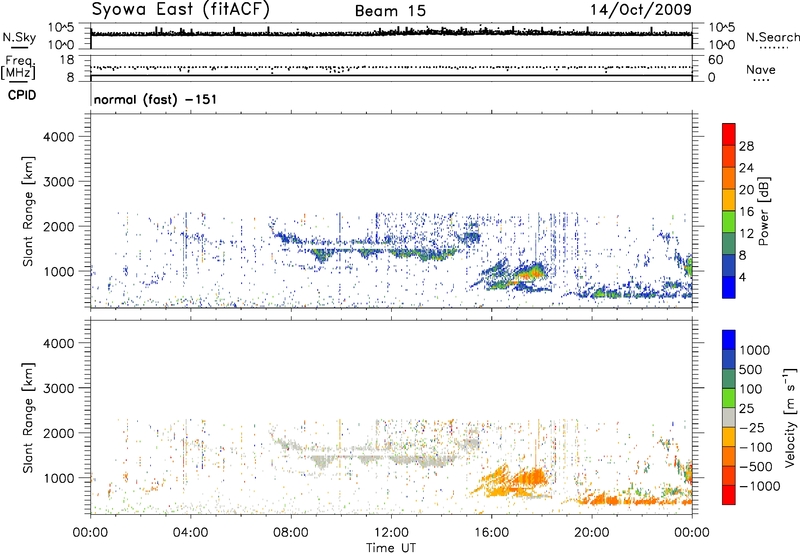Screen dimensions: 800x554
Task: Click the '12:00' time tick label
Action: coord(391,533)
